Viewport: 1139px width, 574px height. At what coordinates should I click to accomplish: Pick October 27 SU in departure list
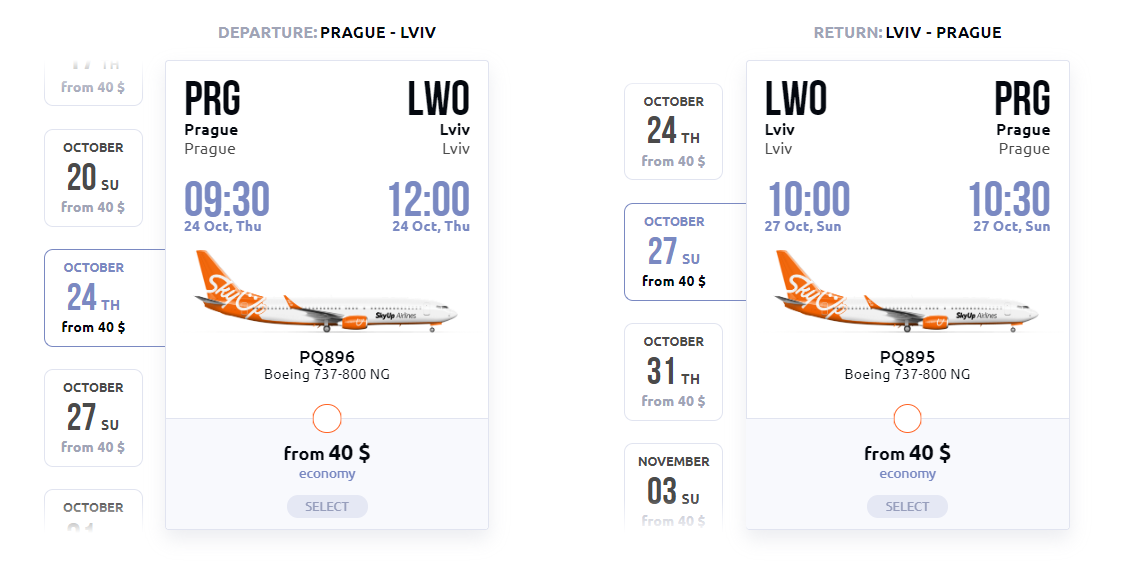[93, 418]
